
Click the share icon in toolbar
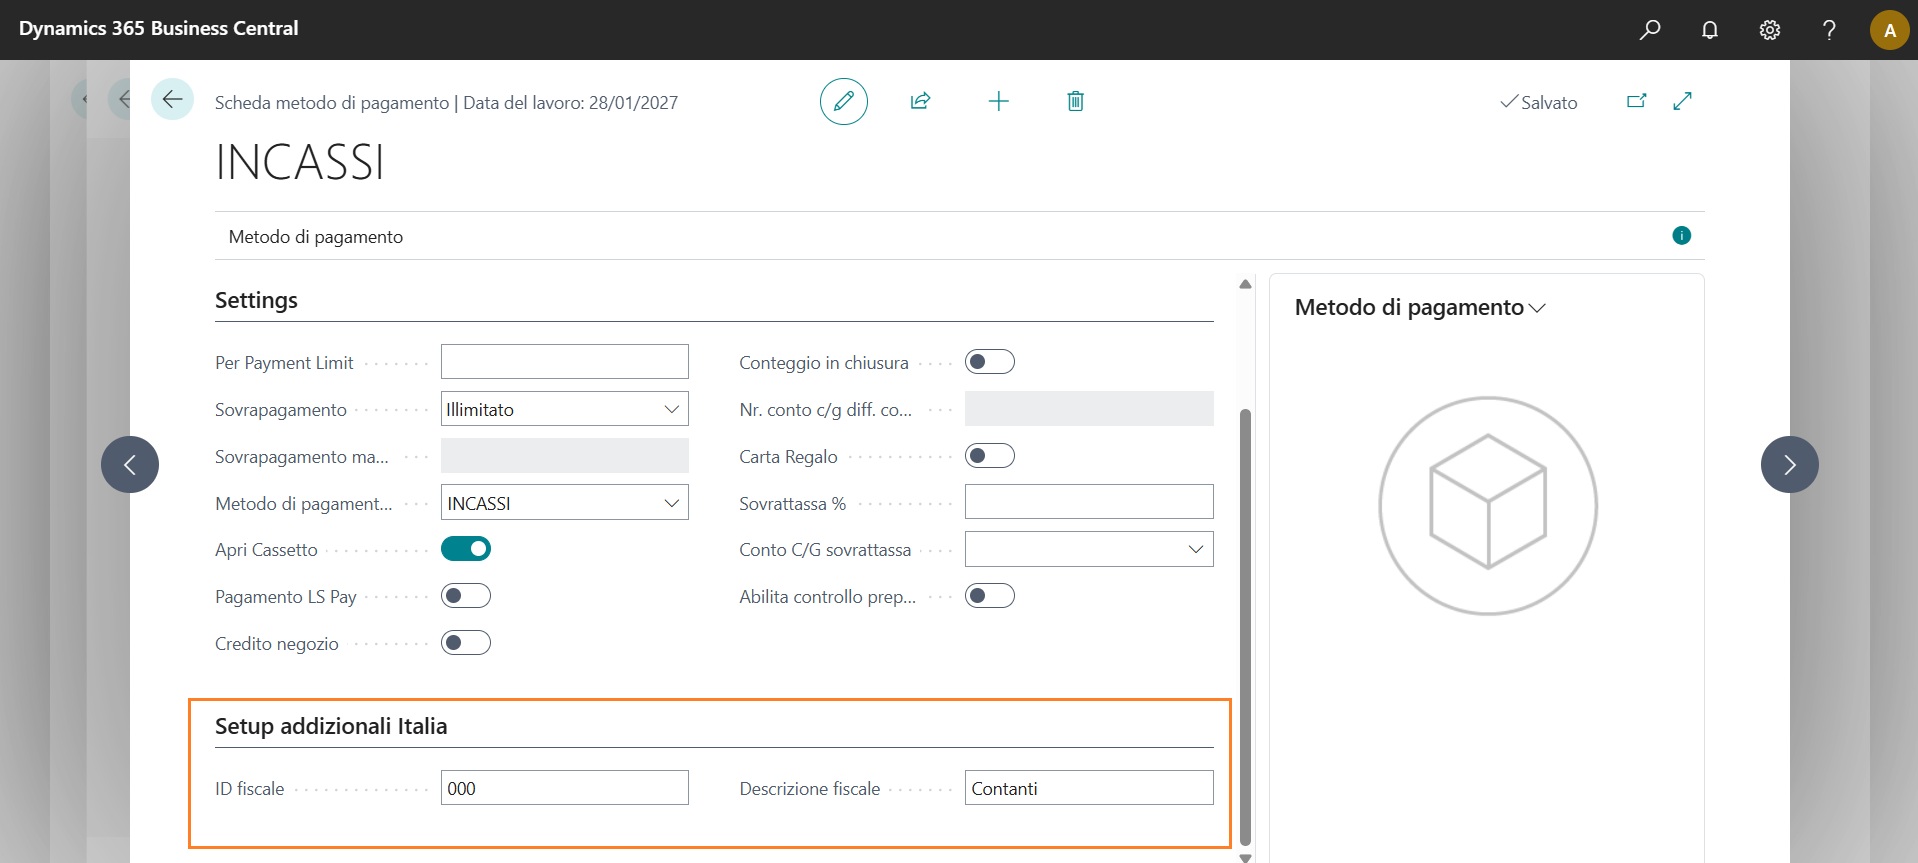(x=920, y=101)
